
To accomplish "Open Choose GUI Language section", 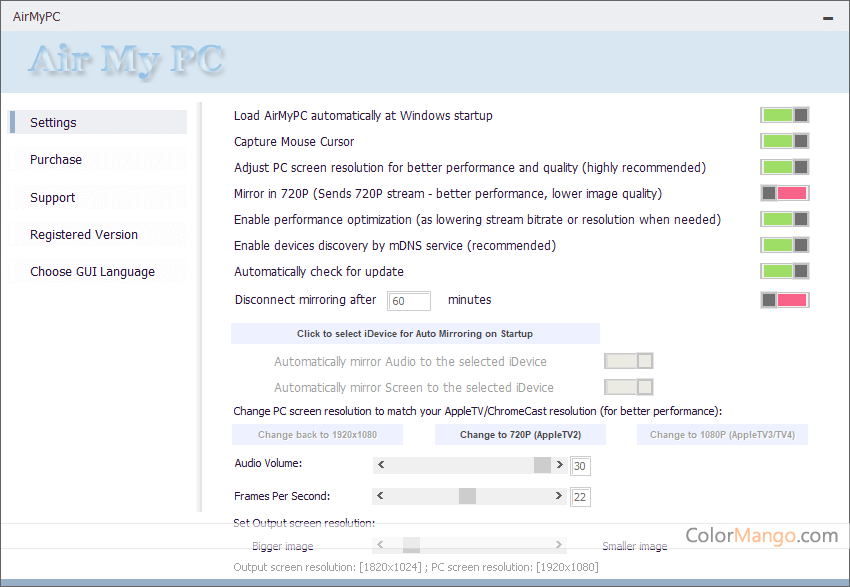I will click(99, 272).
